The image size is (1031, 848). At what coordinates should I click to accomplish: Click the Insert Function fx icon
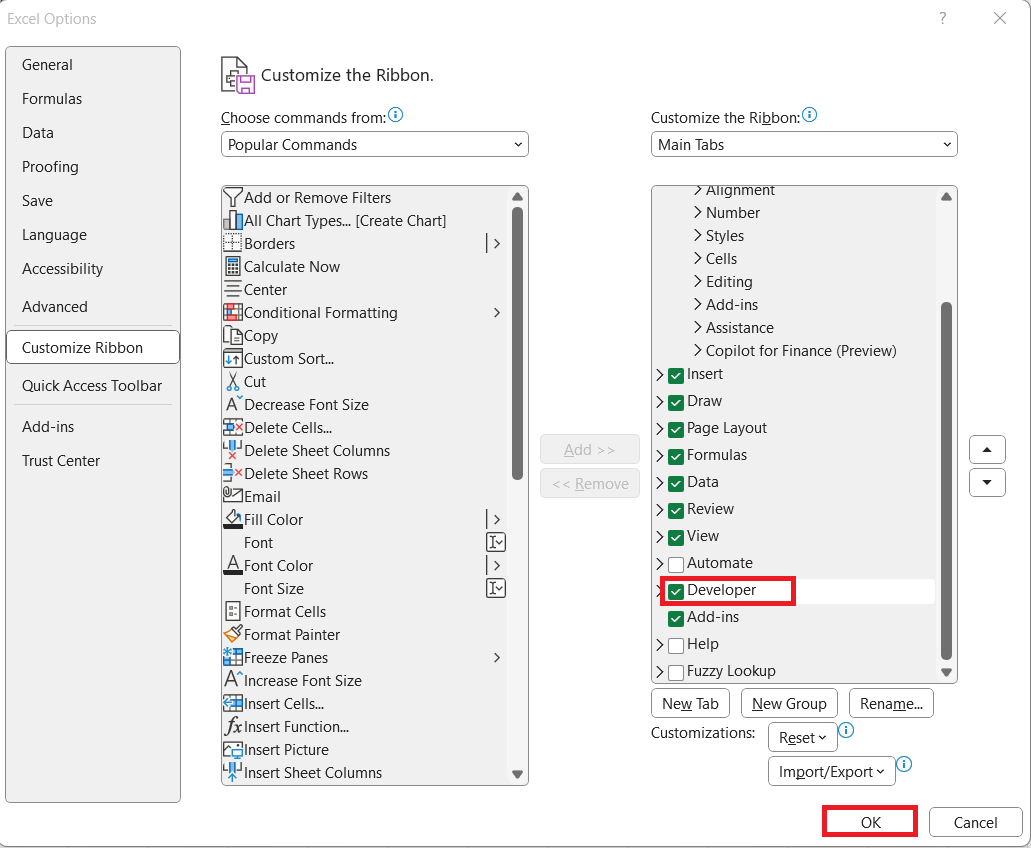pyautogui.click(x=233, y=726)
